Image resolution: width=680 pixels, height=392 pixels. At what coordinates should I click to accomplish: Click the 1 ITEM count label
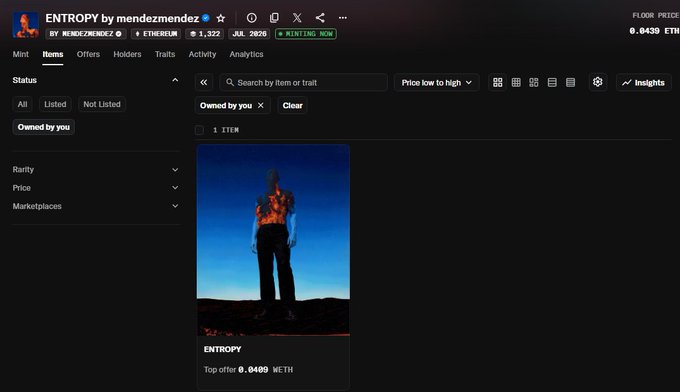(x=226, y=130)
